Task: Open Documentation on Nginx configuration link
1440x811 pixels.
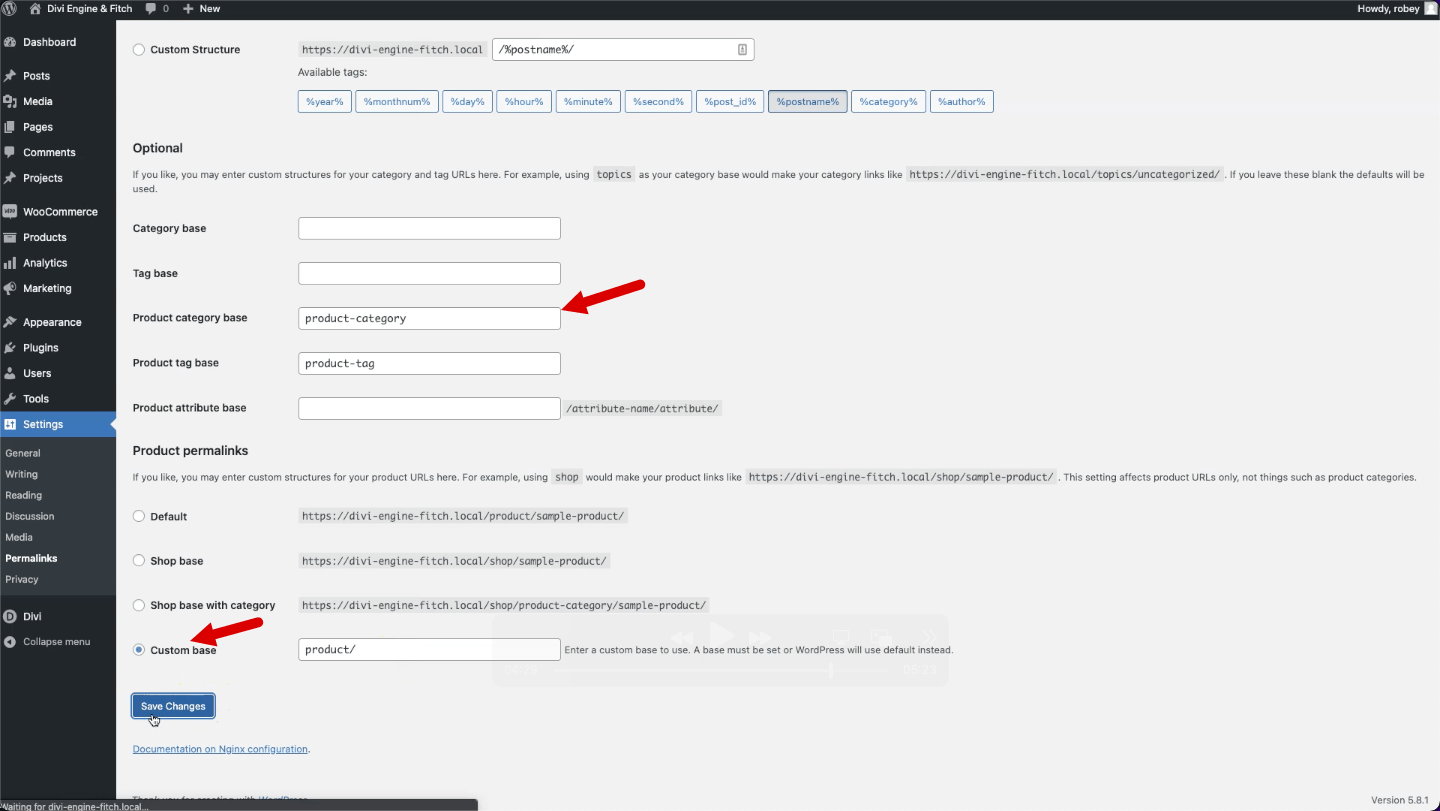Action: tap(220, 749)
